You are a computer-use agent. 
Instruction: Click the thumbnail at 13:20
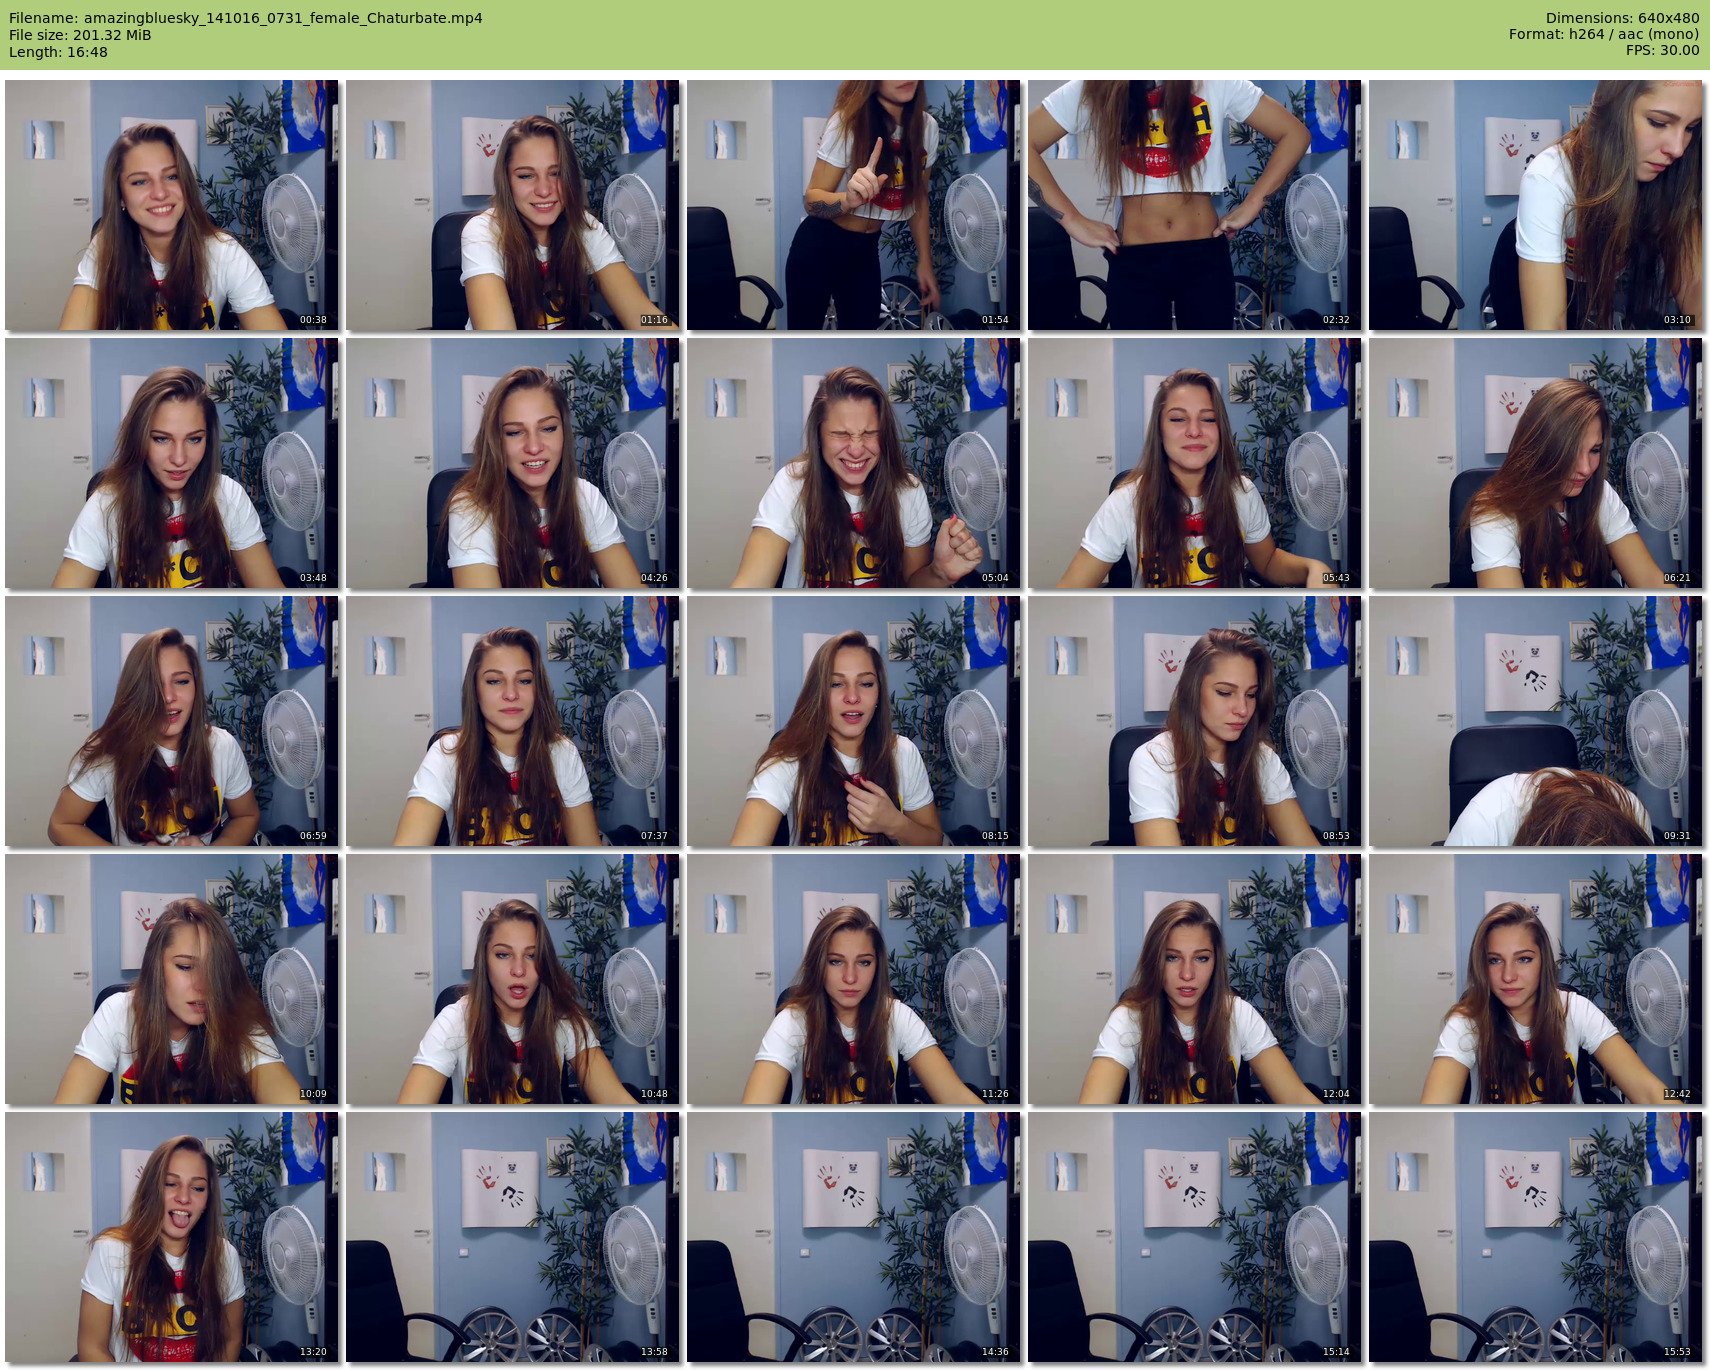pos(171,1237)
